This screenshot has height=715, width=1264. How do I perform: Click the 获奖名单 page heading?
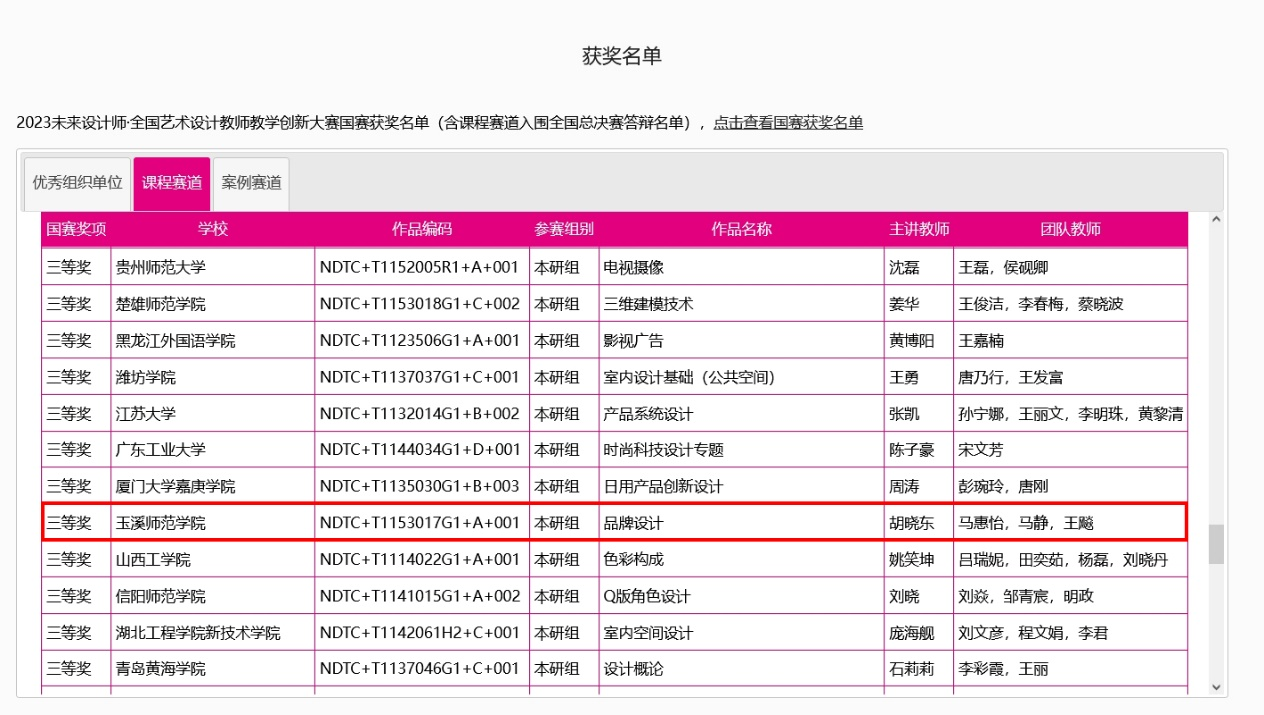click(x=621, y=56)
